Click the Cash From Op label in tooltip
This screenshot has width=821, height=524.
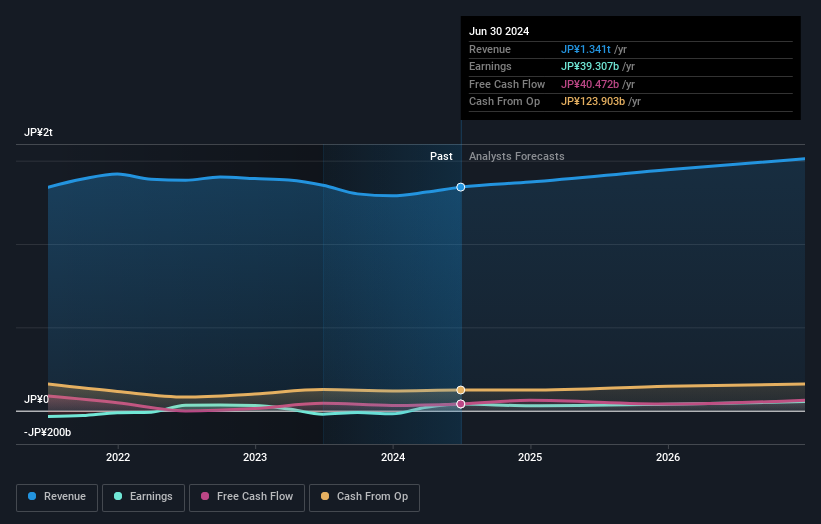click(x=504, y=102)
